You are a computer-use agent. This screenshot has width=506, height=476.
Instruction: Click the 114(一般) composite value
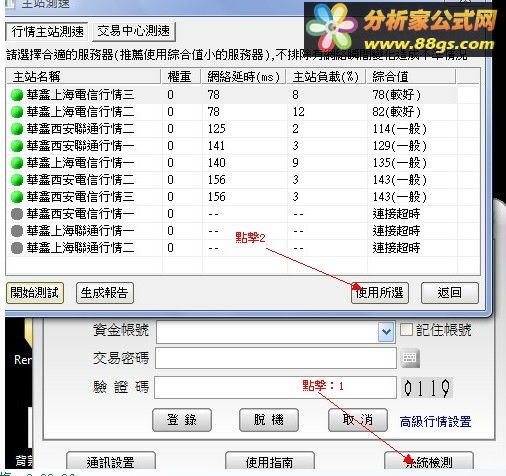399,129
